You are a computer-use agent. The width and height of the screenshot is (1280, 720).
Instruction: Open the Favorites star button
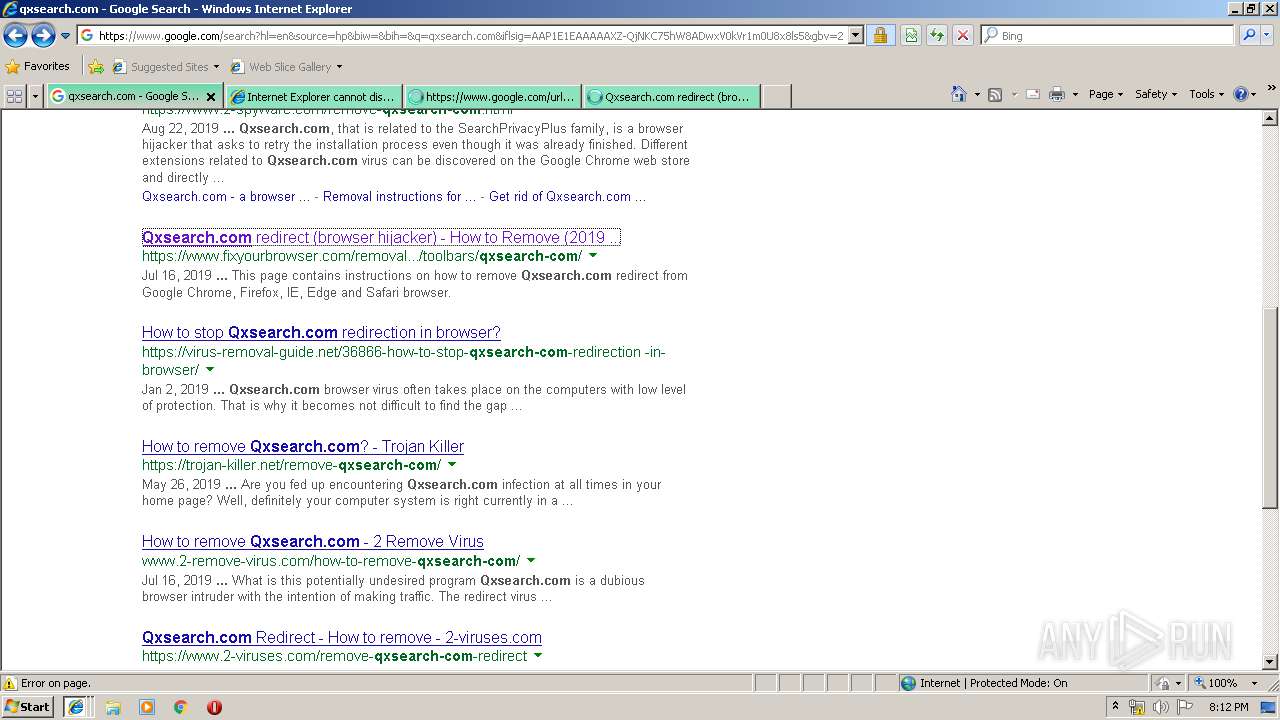(38, 67)
